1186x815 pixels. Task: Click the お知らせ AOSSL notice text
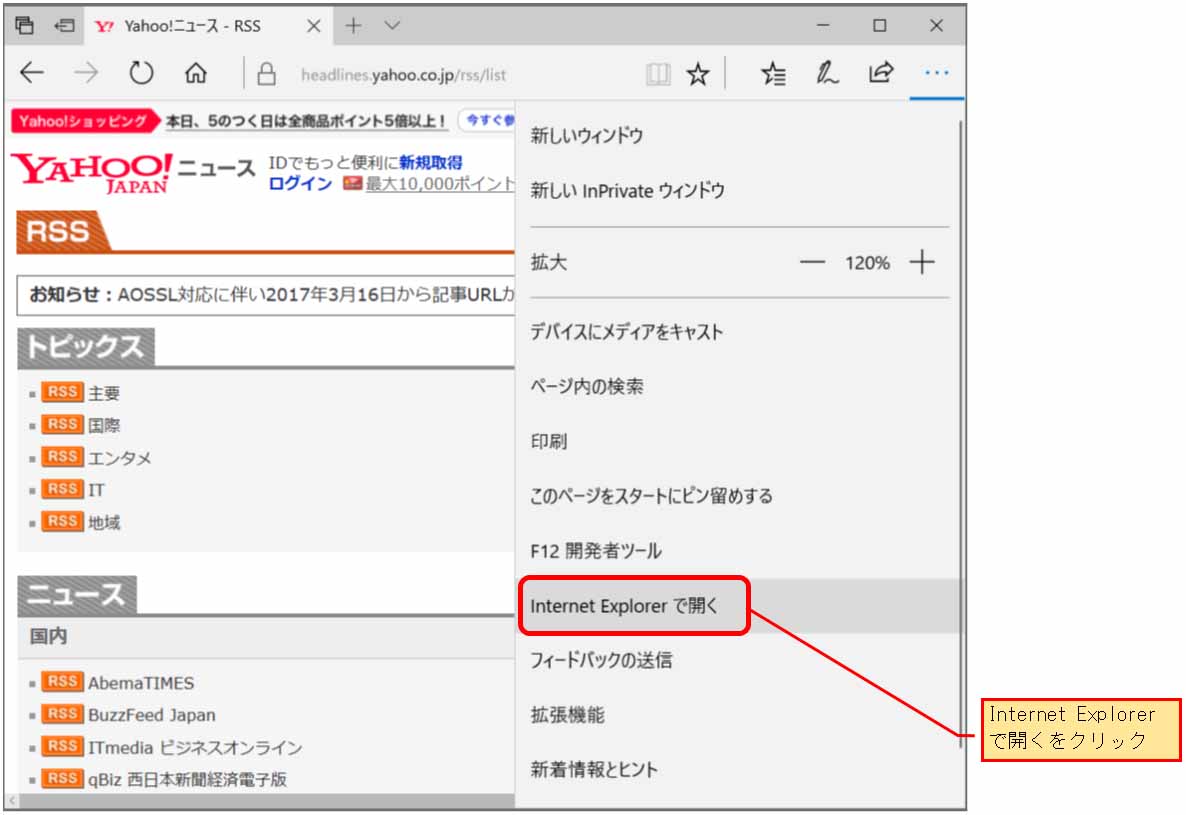tap(271, 294)
